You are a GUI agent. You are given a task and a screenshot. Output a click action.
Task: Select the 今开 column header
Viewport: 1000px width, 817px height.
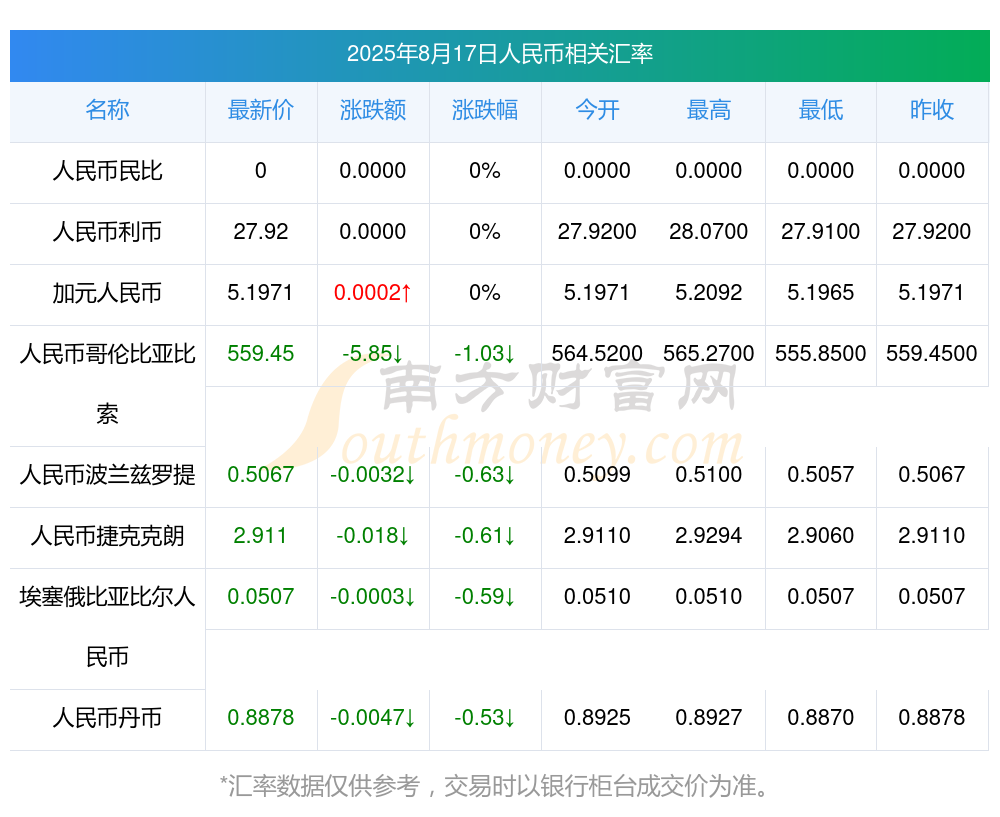[598, 110]
